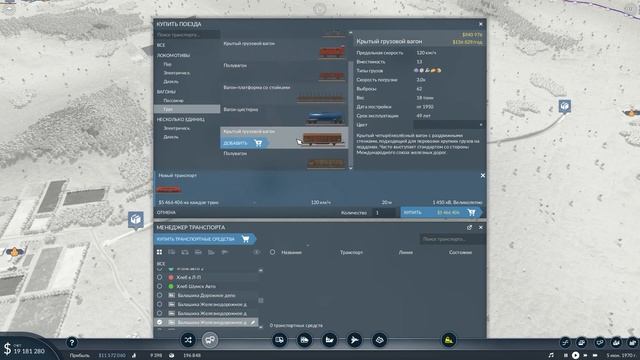Viewport: 640px width, 360px height.
Task: Select the ВСЕ category in Buy Trains
Action: [161, 45]
